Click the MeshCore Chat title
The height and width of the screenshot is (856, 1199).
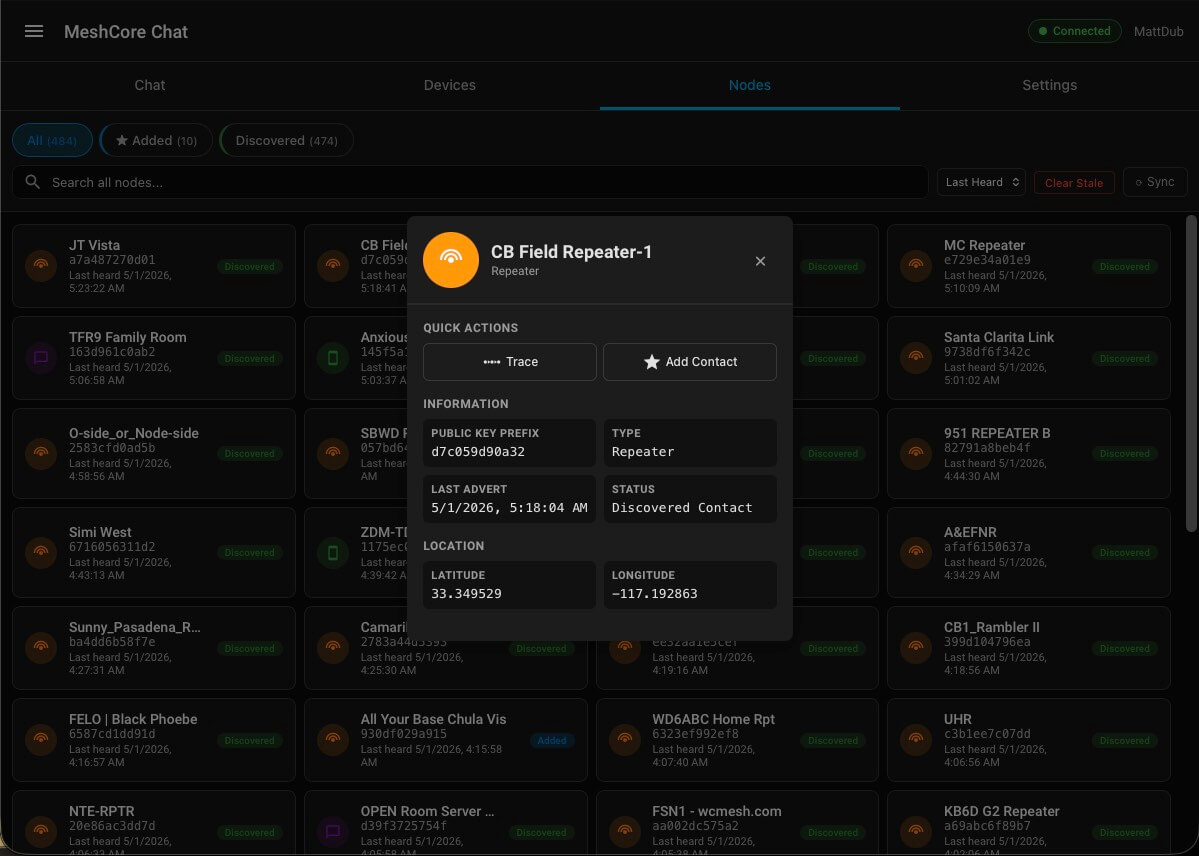click(x=125, y=31)
